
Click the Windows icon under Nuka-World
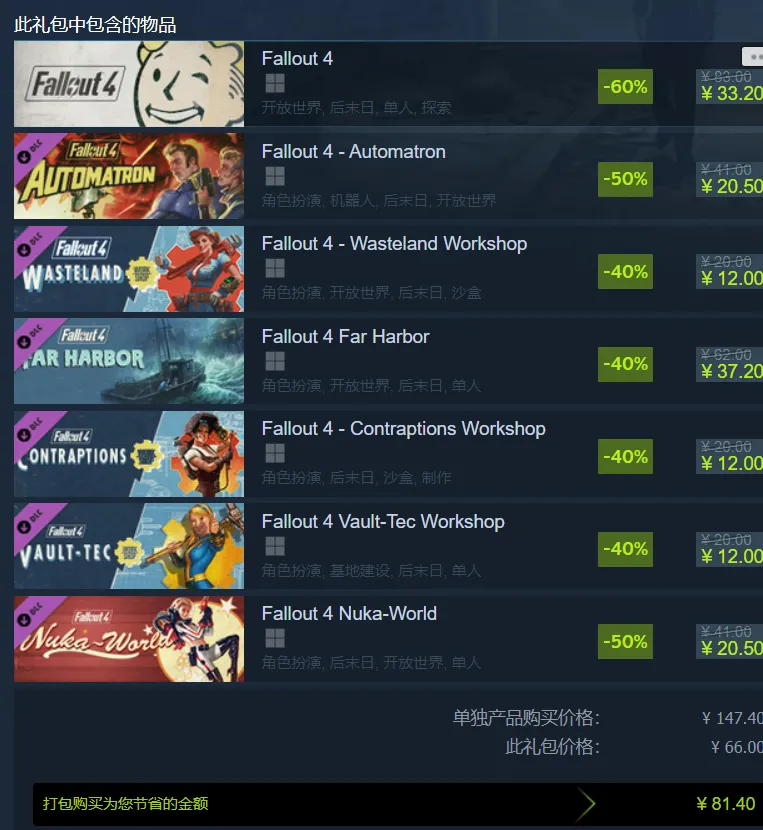(x=275, y=638)
